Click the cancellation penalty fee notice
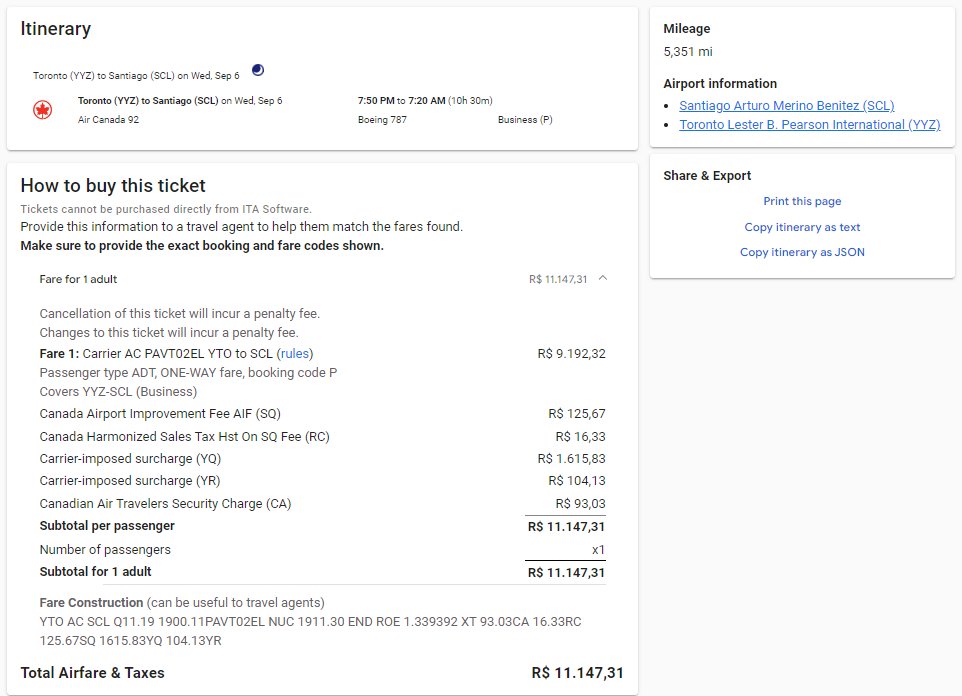 coord(180,314)
